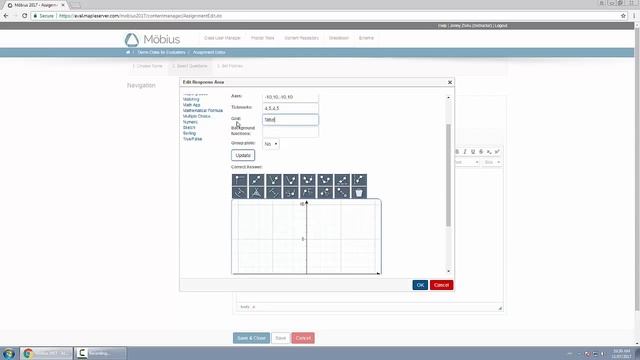This screenshot has width=640, height=360.
Task: Select the Sketch question type
Action: click(x=189, y=128)
